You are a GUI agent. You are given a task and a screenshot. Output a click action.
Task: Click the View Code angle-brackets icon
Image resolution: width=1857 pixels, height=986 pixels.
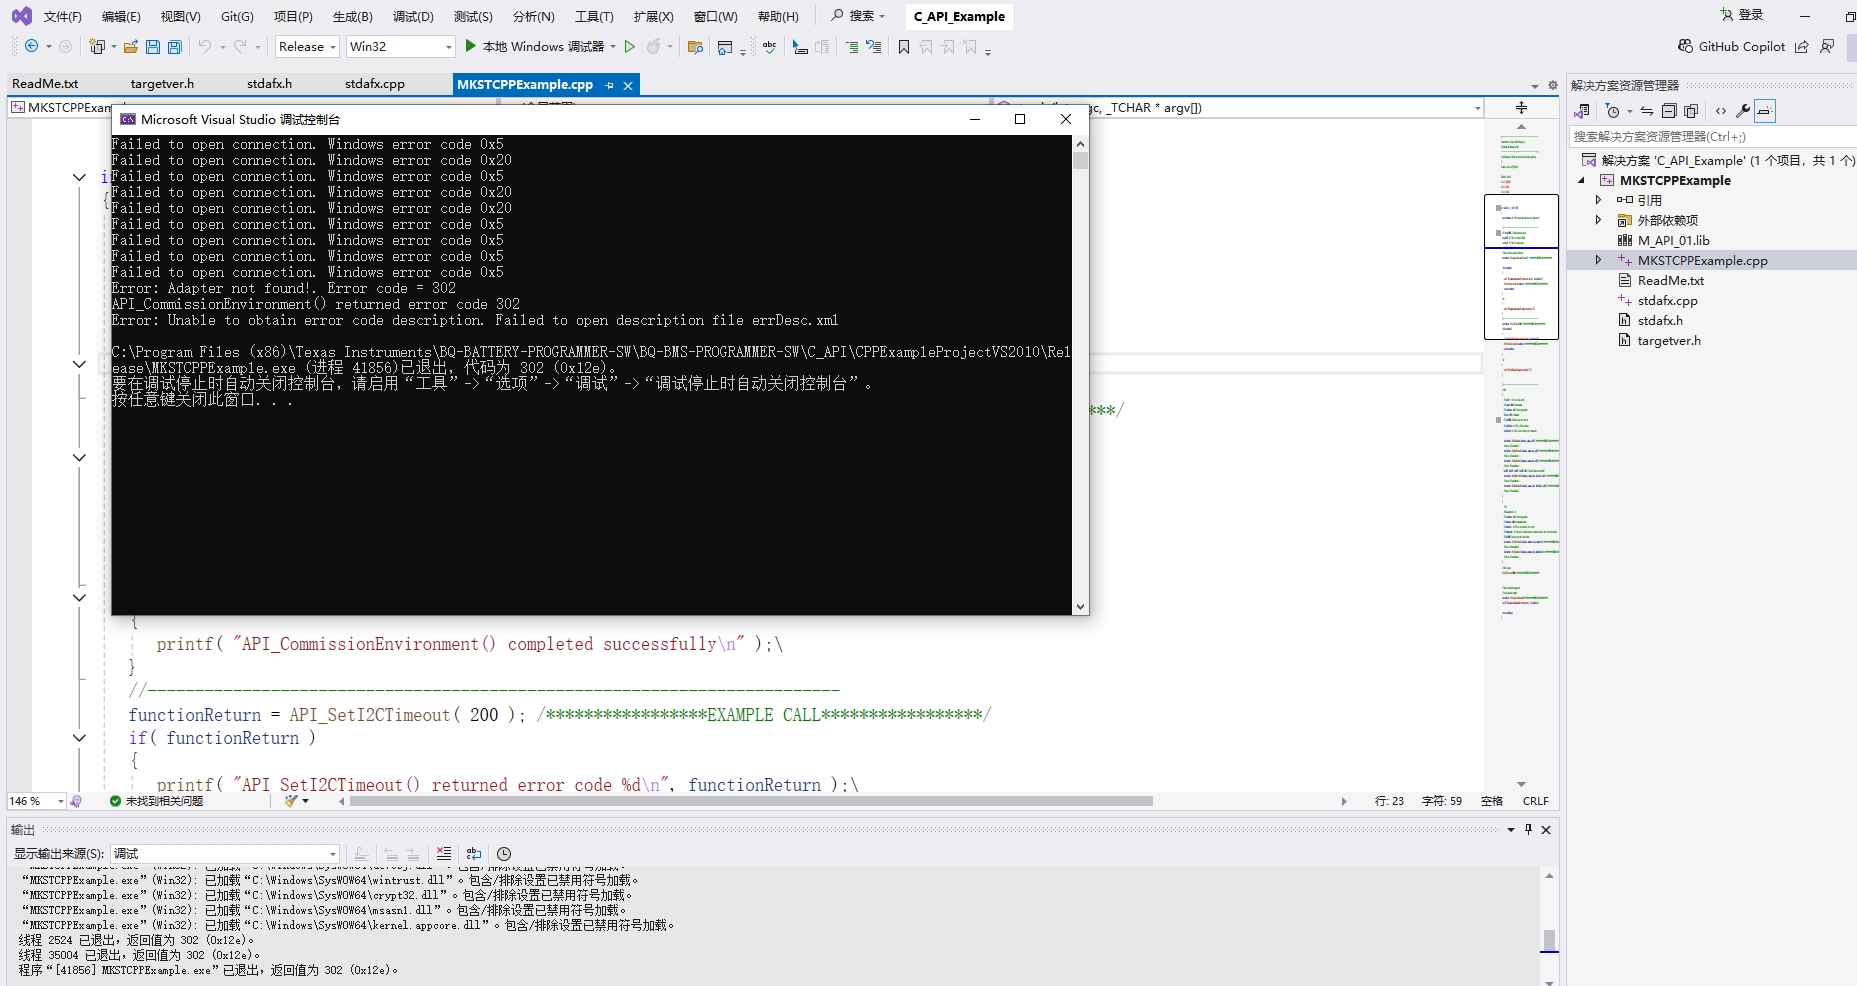coord(1721,111)
